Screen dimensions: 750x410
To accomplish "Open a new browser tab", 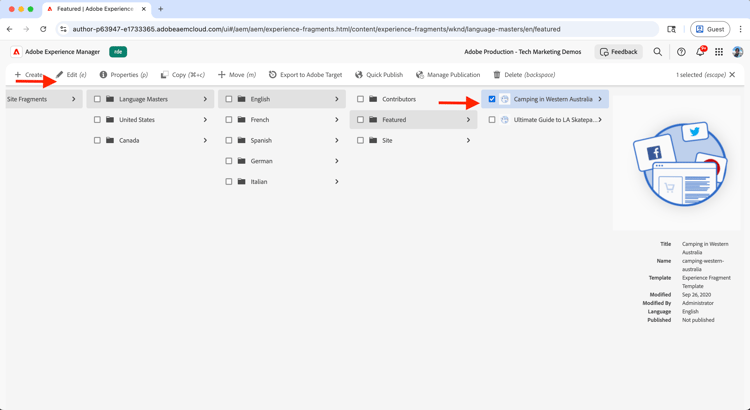I will pyautogui.click(x=161, y=9).
